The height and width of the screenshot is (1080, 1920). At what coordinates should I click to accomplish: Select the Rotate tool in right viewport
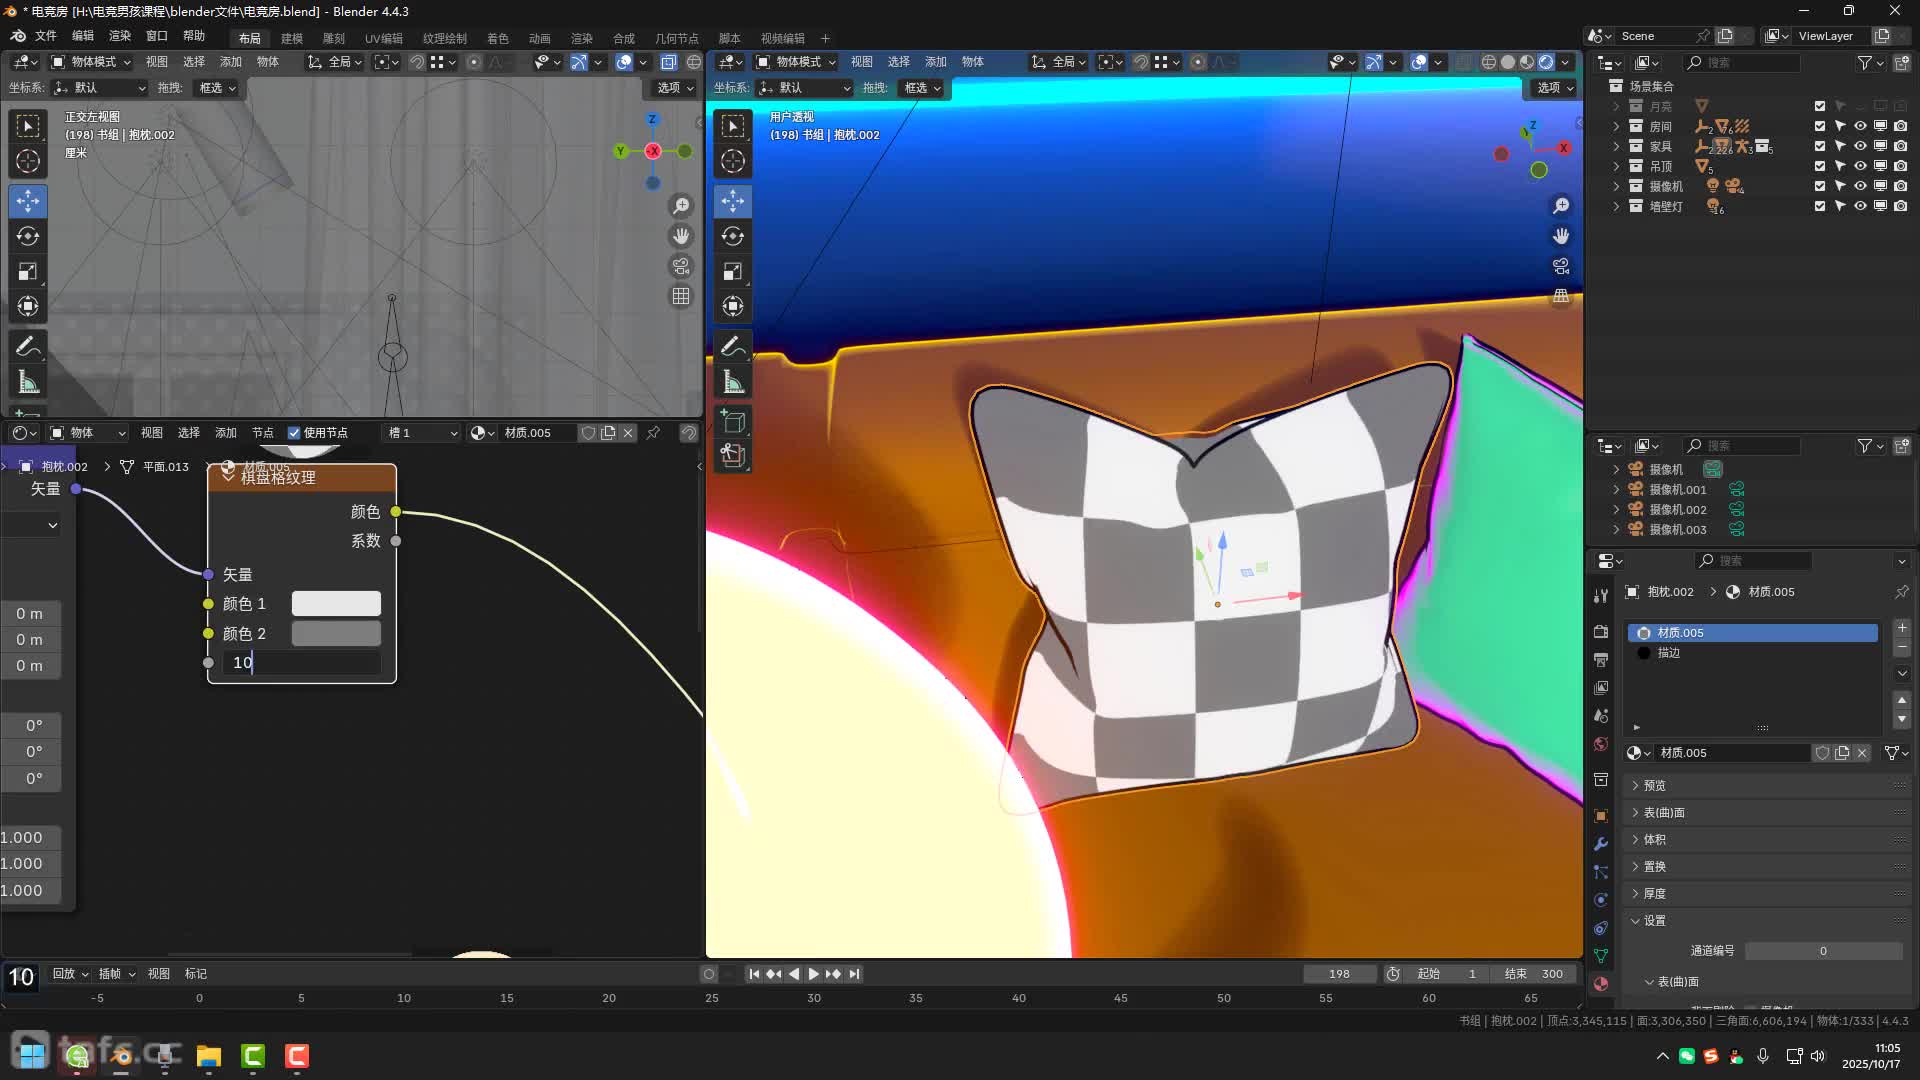[x=733, y=236]
